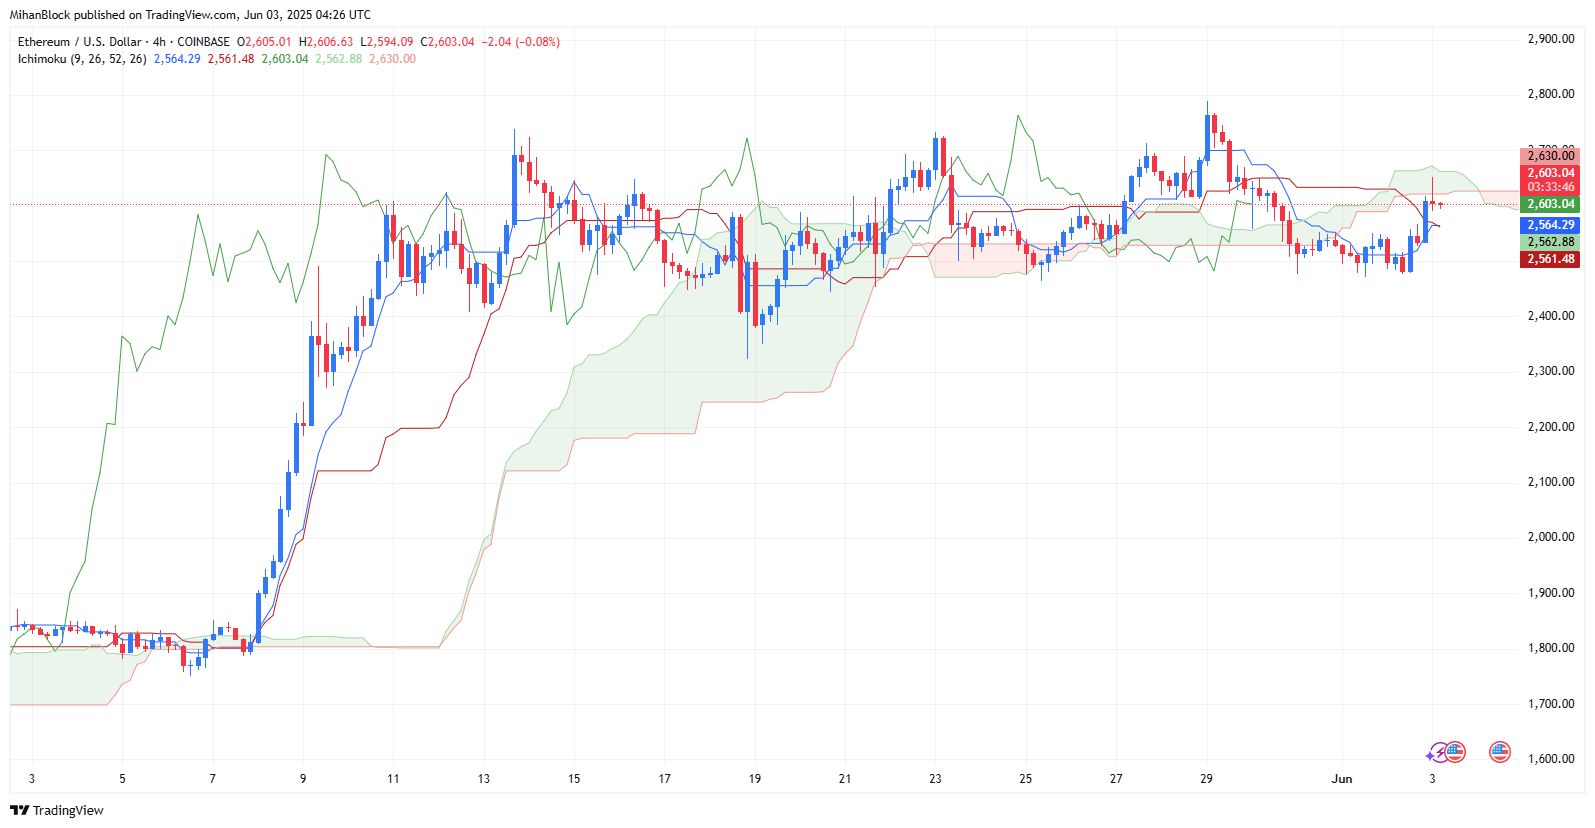
Task: Click the 1,800.00 price axis label
Action: 1551,648
